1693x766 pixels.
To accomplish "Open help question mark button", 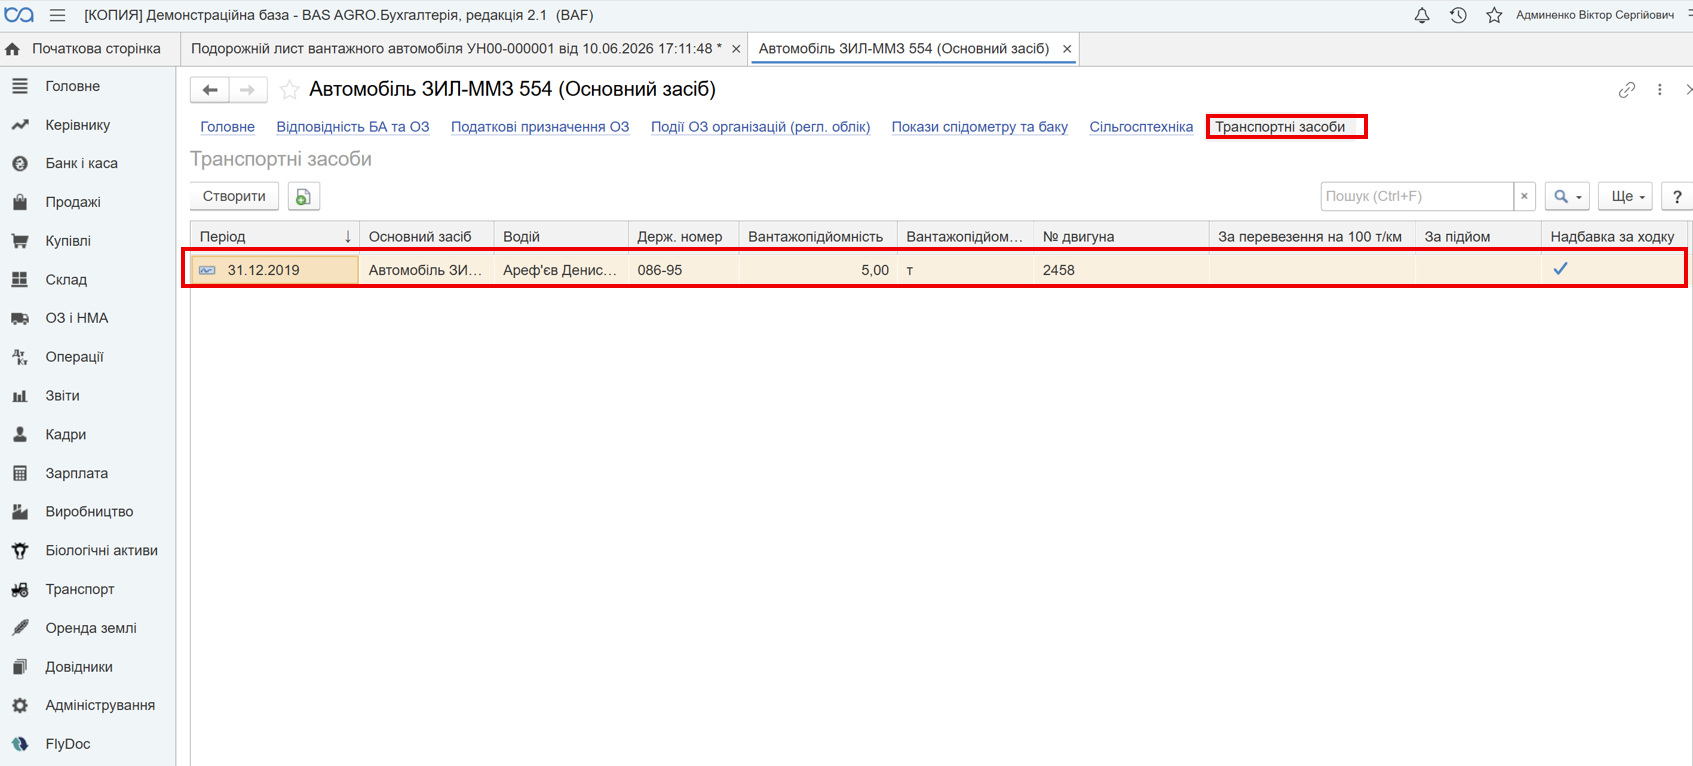I will [x=1677, y=197].
